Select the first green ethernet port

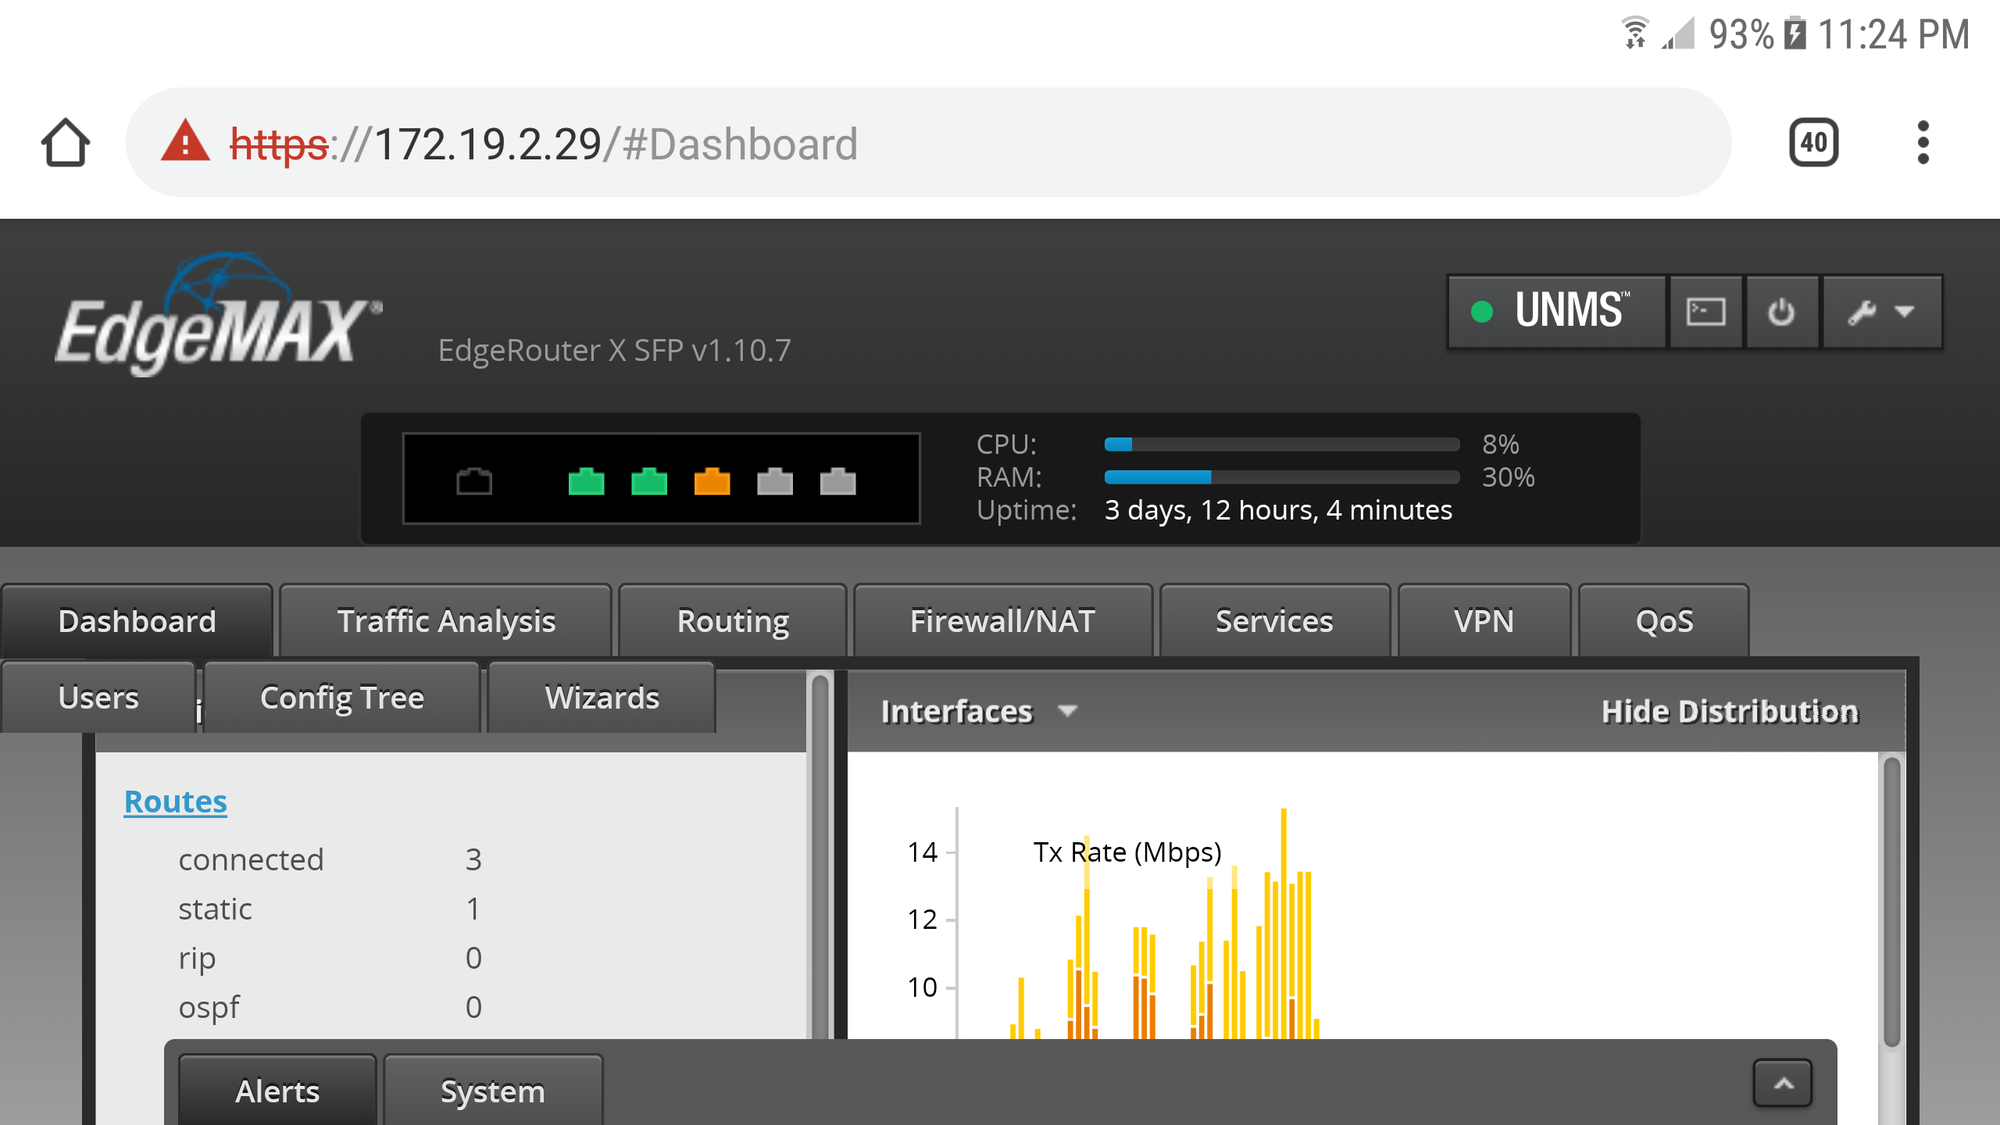click(x=586, y=482)
